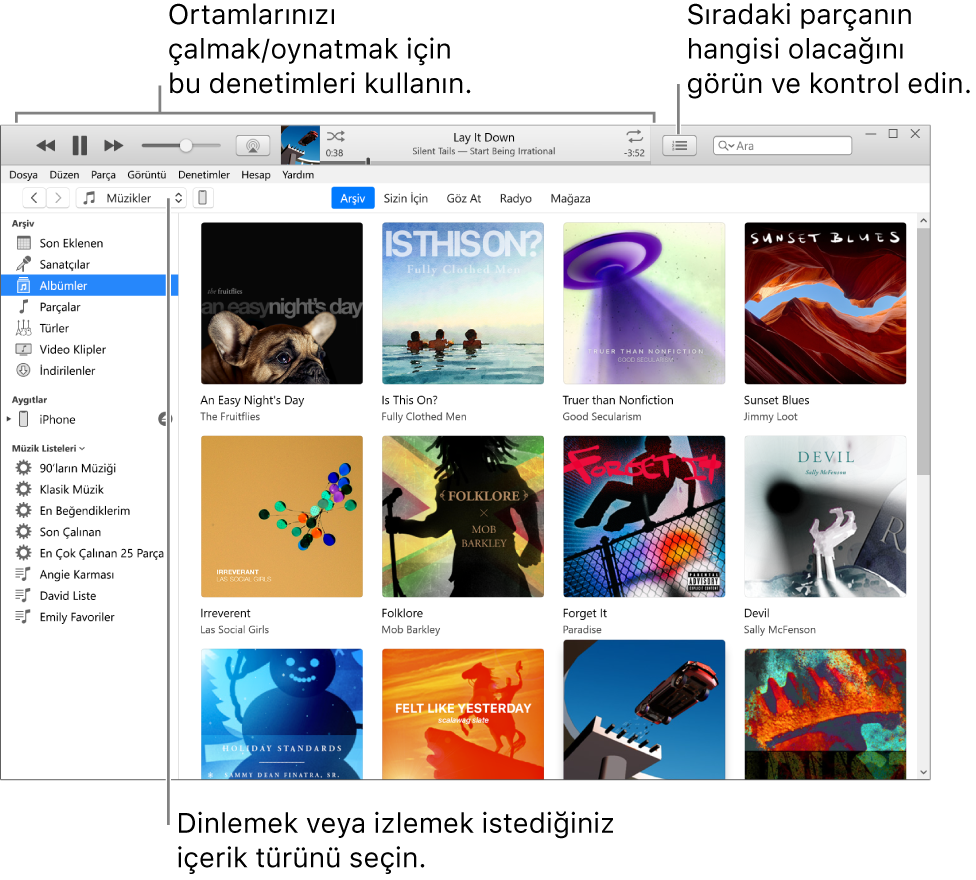The height and width of the screenshot is (880, 976).
Task: Open the Dosya menu
Action: click(23, 175)
